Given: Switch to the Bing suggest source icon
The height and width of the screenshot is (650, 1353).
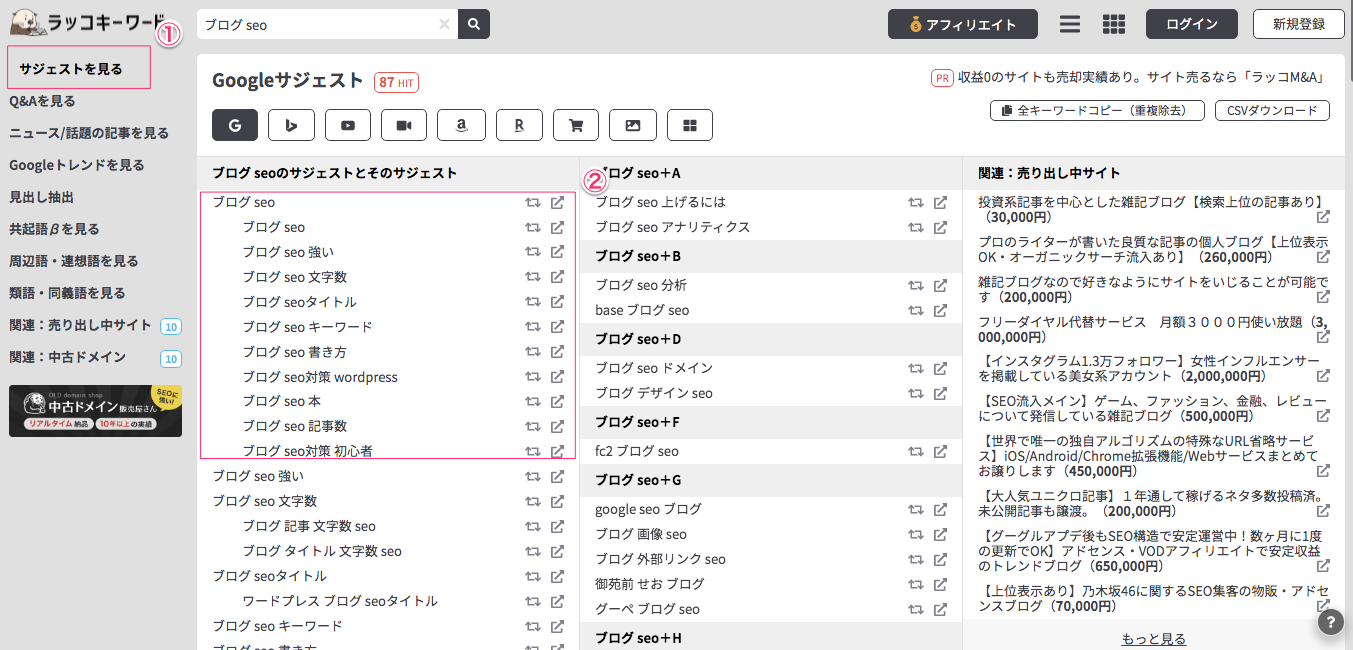Looking at the screenshot, I should [x=292, y=124].
